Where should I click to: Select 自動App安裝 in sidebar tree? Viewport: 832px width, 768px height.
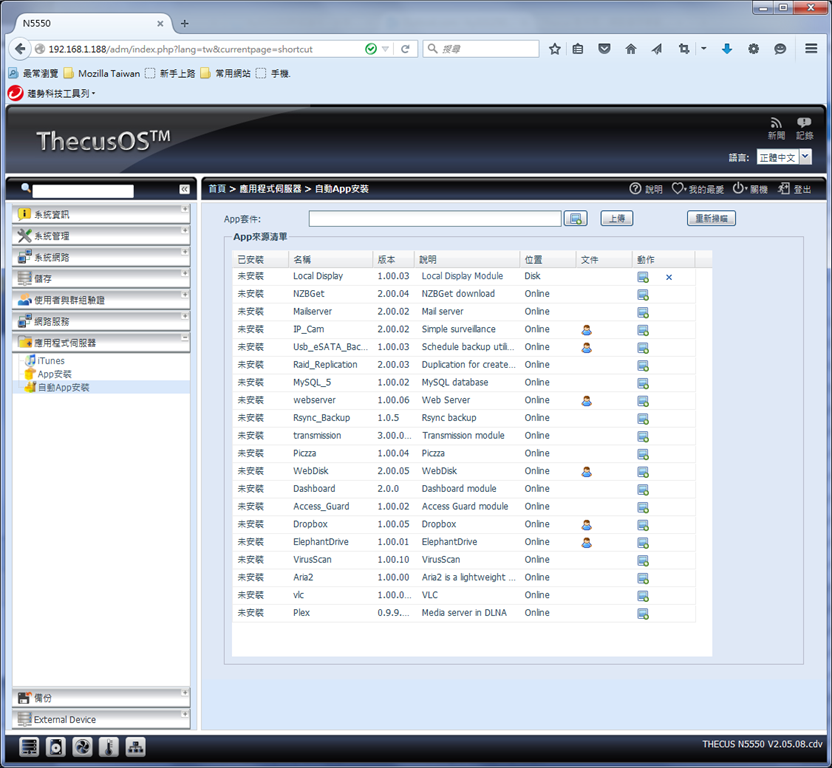pos(63,387)
